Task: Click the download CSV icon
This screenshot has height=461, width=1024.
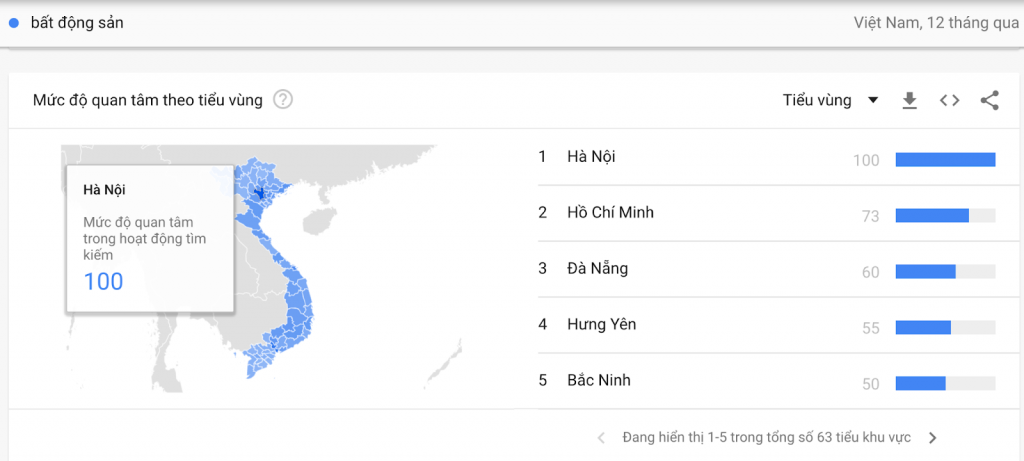Action: coord(909,101)
